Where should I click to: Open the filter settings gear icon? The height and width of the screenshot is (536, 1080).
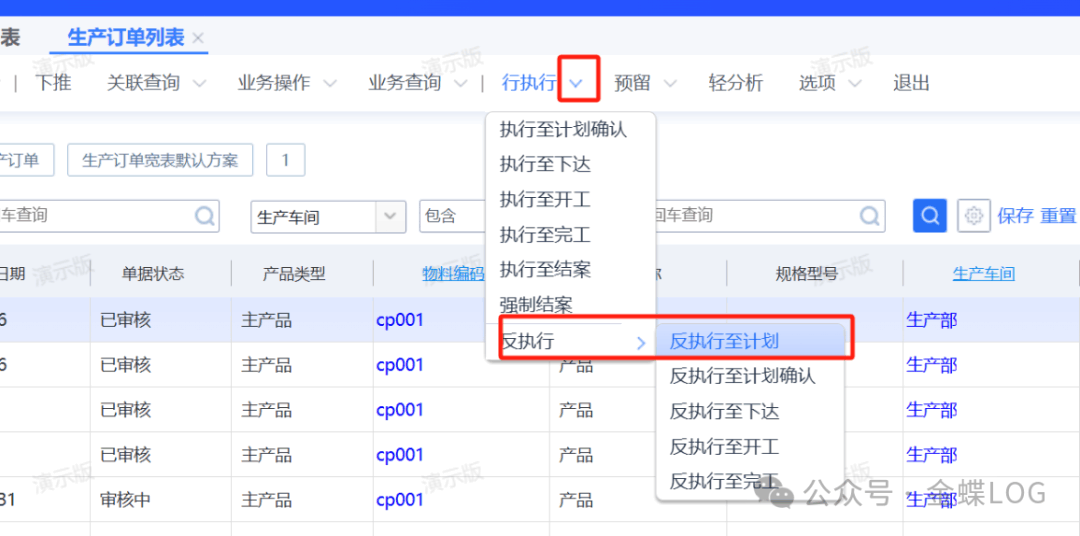tap(973, 215)
